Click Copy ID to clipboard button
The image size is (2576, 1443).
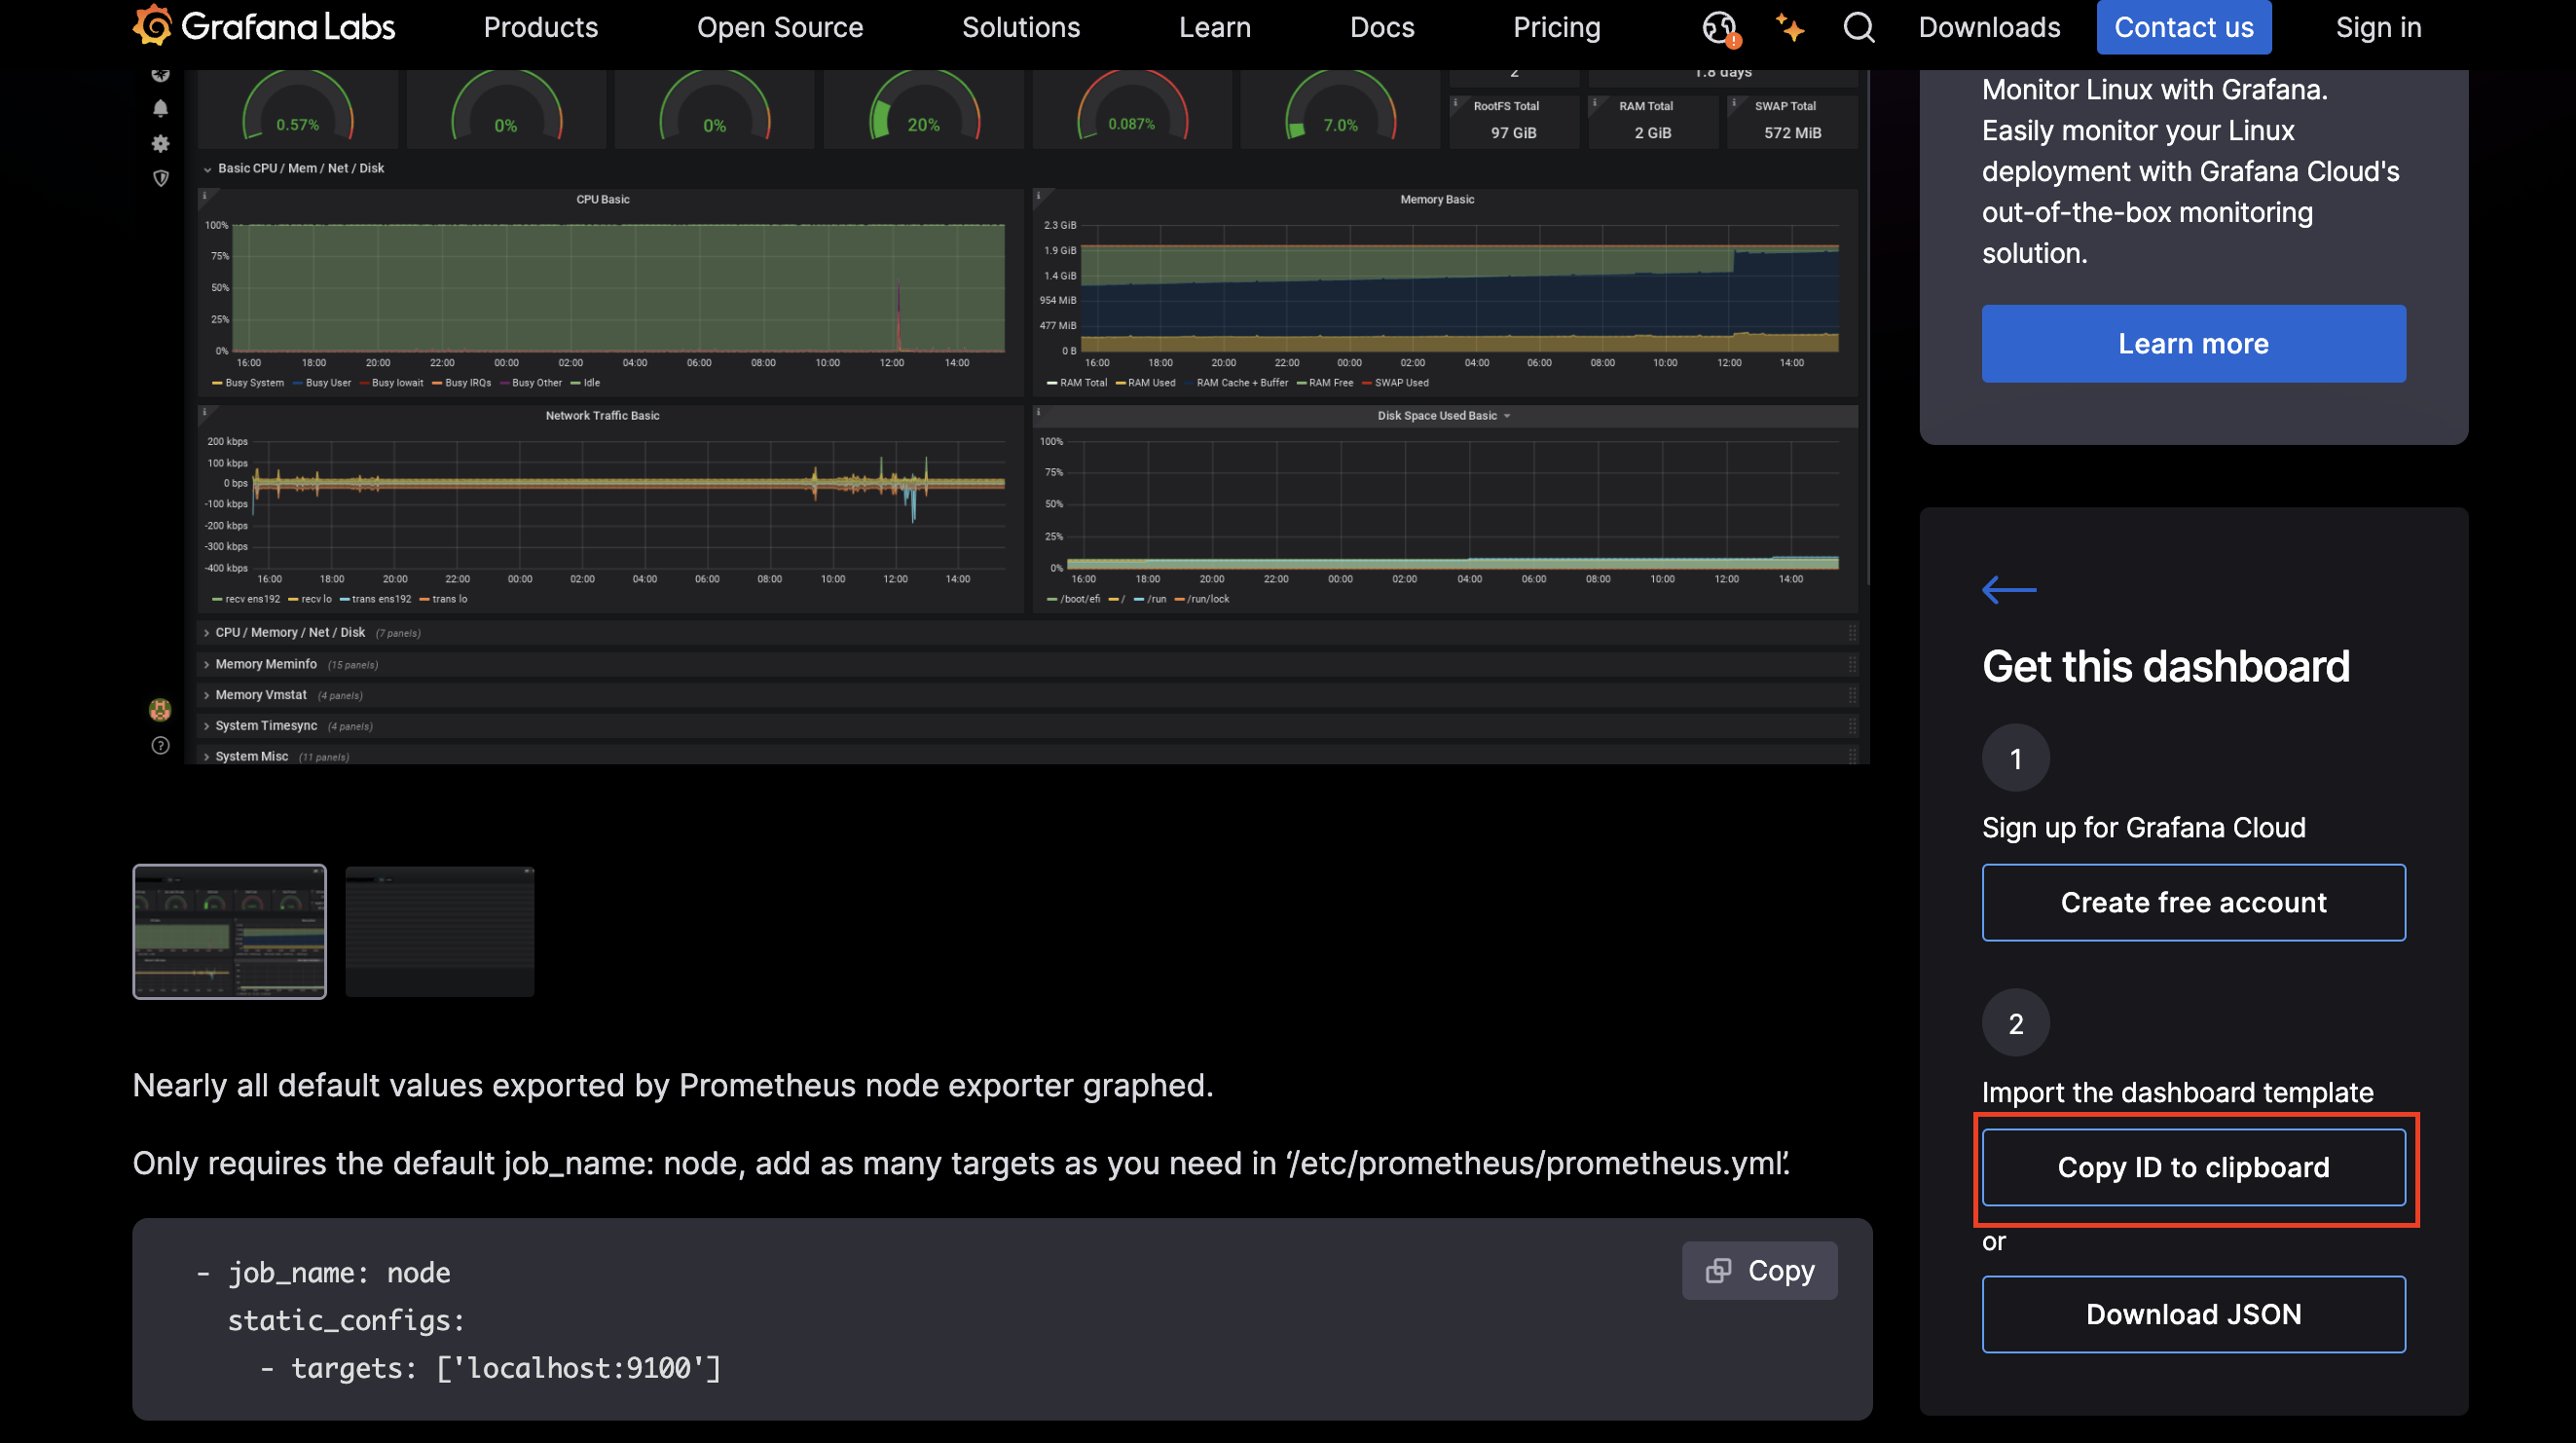coord(2193,1167)
